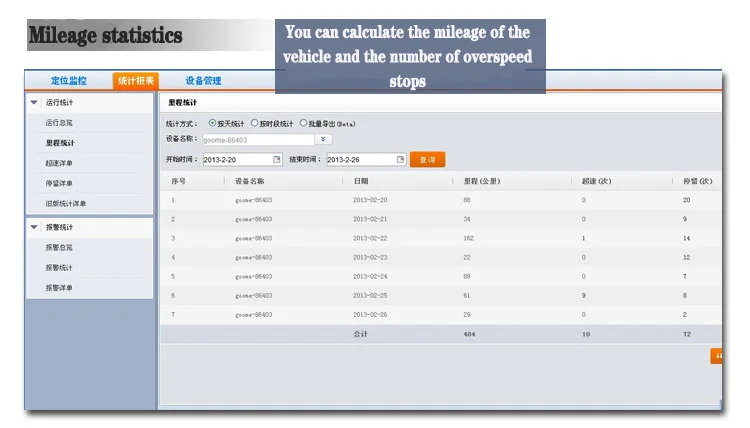Image resolution: width=750 pixels, height=428 pixels.
Task: Select the date cell 2013-02-25
Action: point(370,296)
